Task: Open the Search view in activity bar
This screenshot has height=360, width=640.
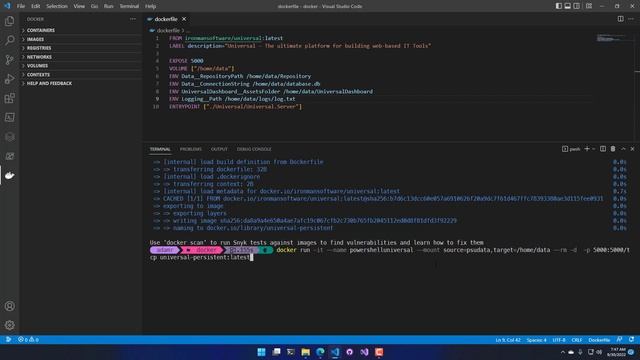Action: coord(9,40)
